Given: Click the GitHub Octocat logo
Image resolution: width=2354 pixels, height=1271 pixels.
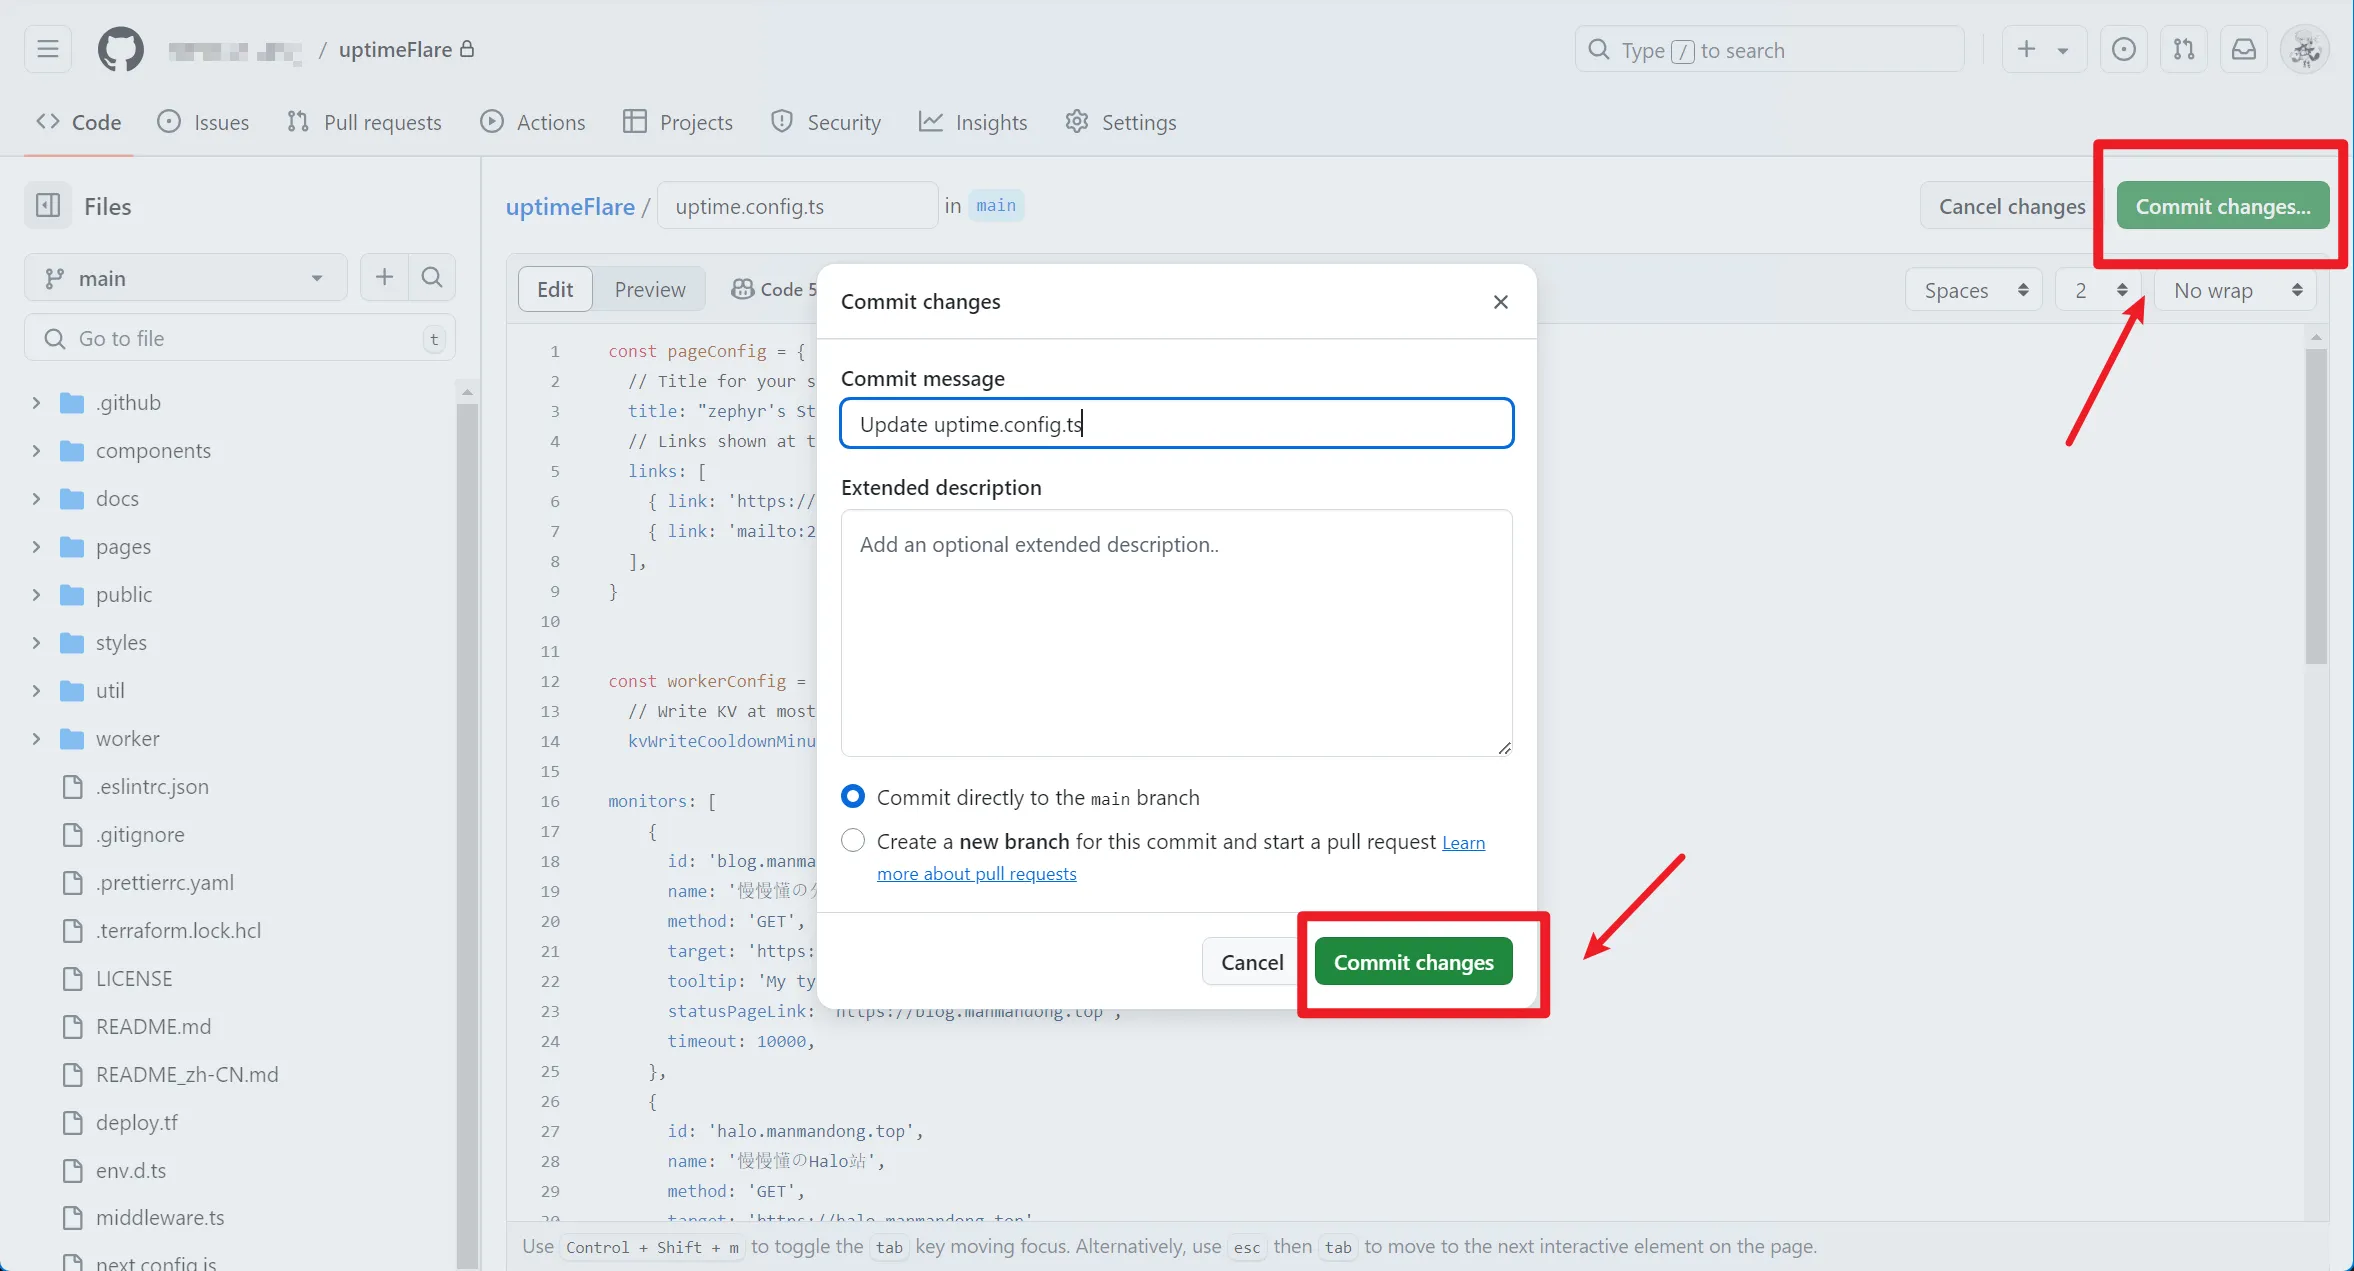Looking at the screenshot, I should pos(120,50).
